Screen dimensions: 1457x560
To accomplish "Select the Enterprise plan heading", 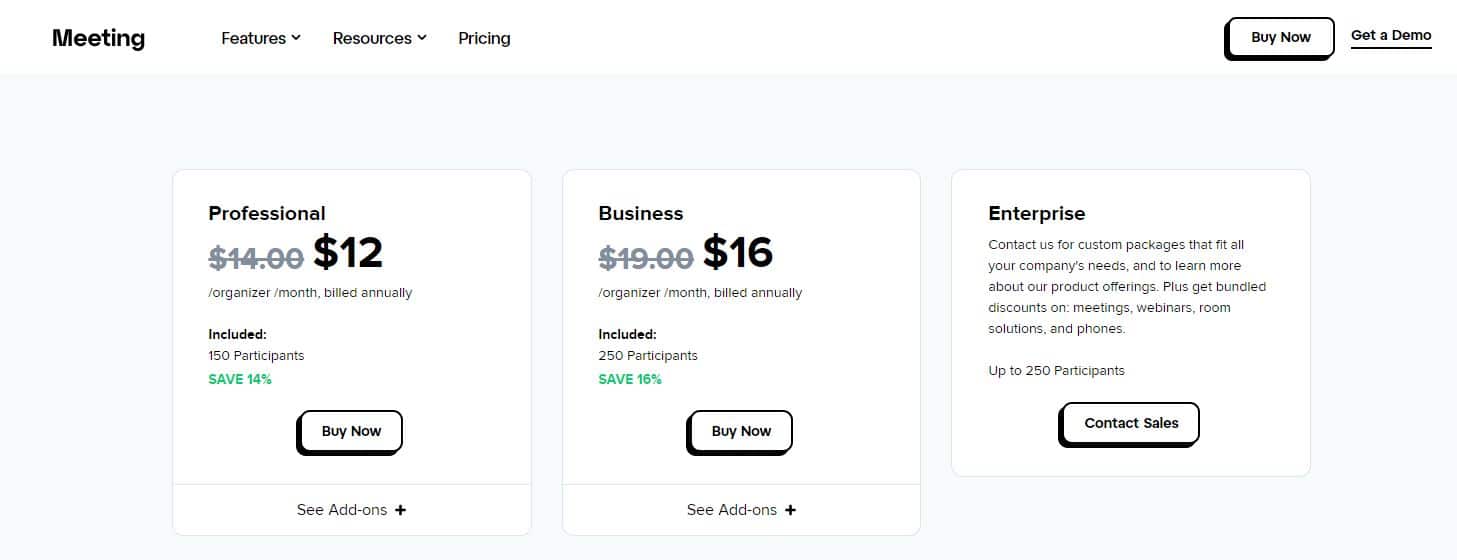I will [1037, 213].
